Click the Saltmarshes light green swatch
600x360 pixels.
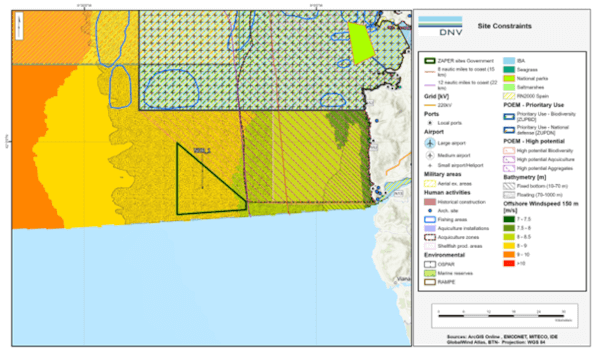[509, 87]
